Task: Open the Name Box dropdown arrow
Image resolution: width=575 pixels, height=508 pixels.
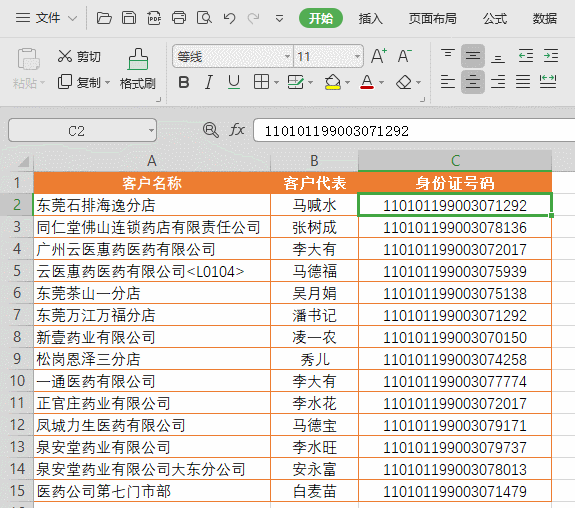Action: click(x=151, y=130)
